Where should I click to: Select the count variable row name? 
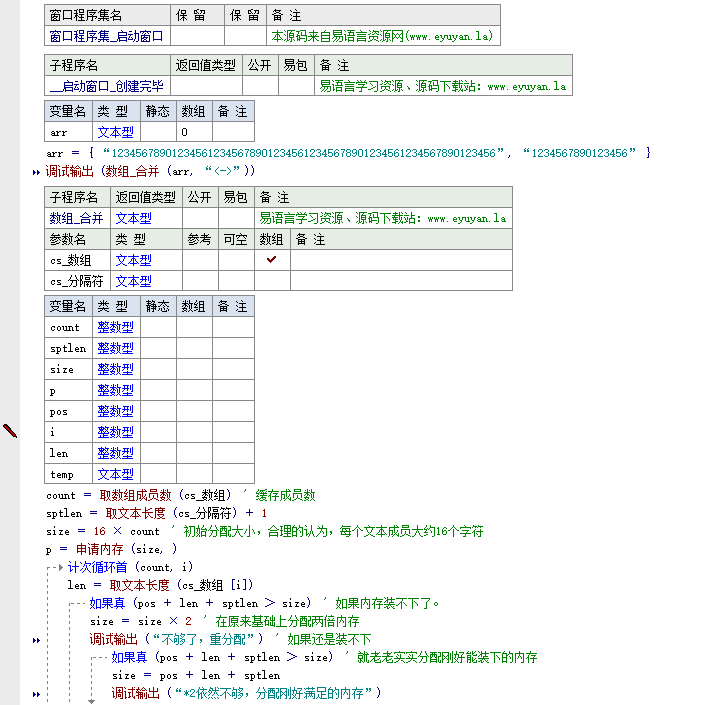(x=68, y=327)
